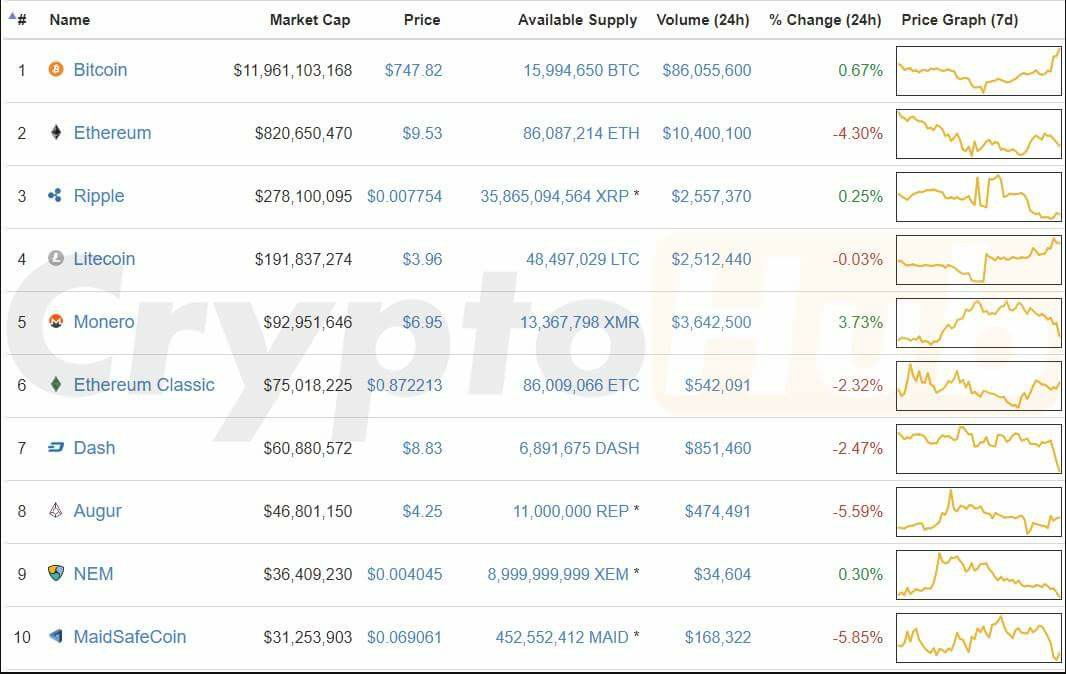Viewport: 1066px width, 674px height.
Task: Click the Ripple logo icon
Action: click(x=55, y=195)
